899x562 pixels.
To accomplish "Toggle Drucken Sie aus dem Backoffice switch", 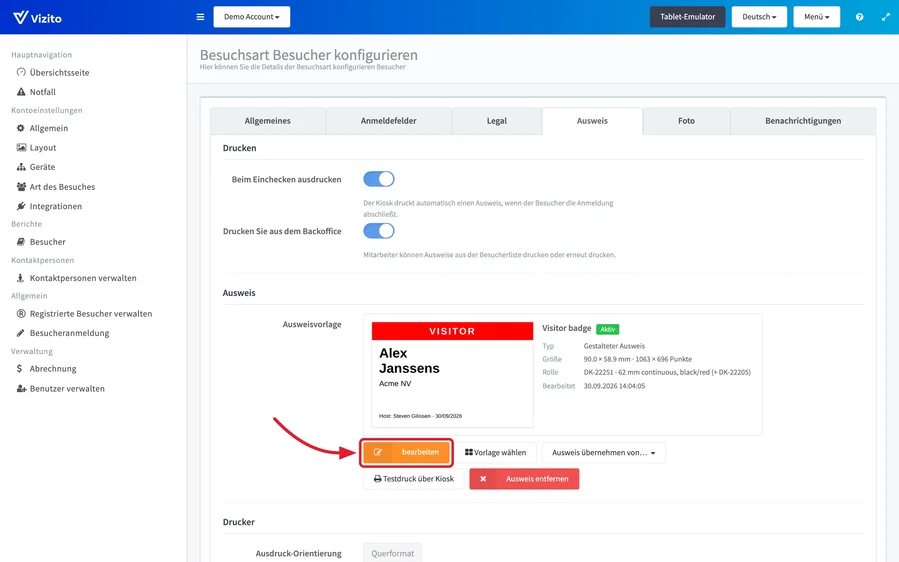I will 379,231.
